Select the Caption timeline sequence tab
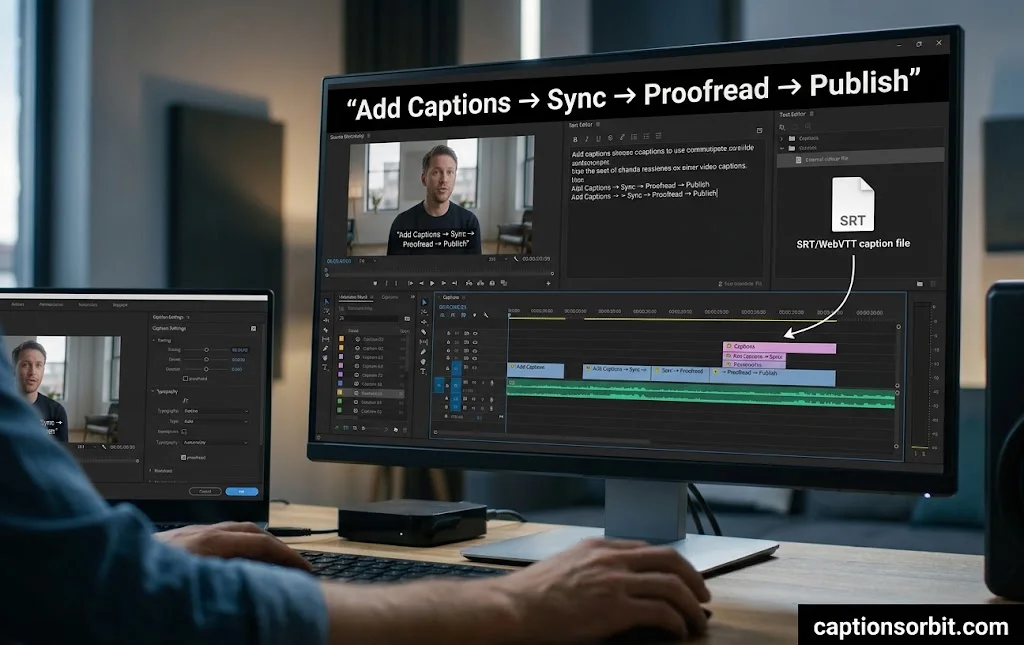 point(451,298)
